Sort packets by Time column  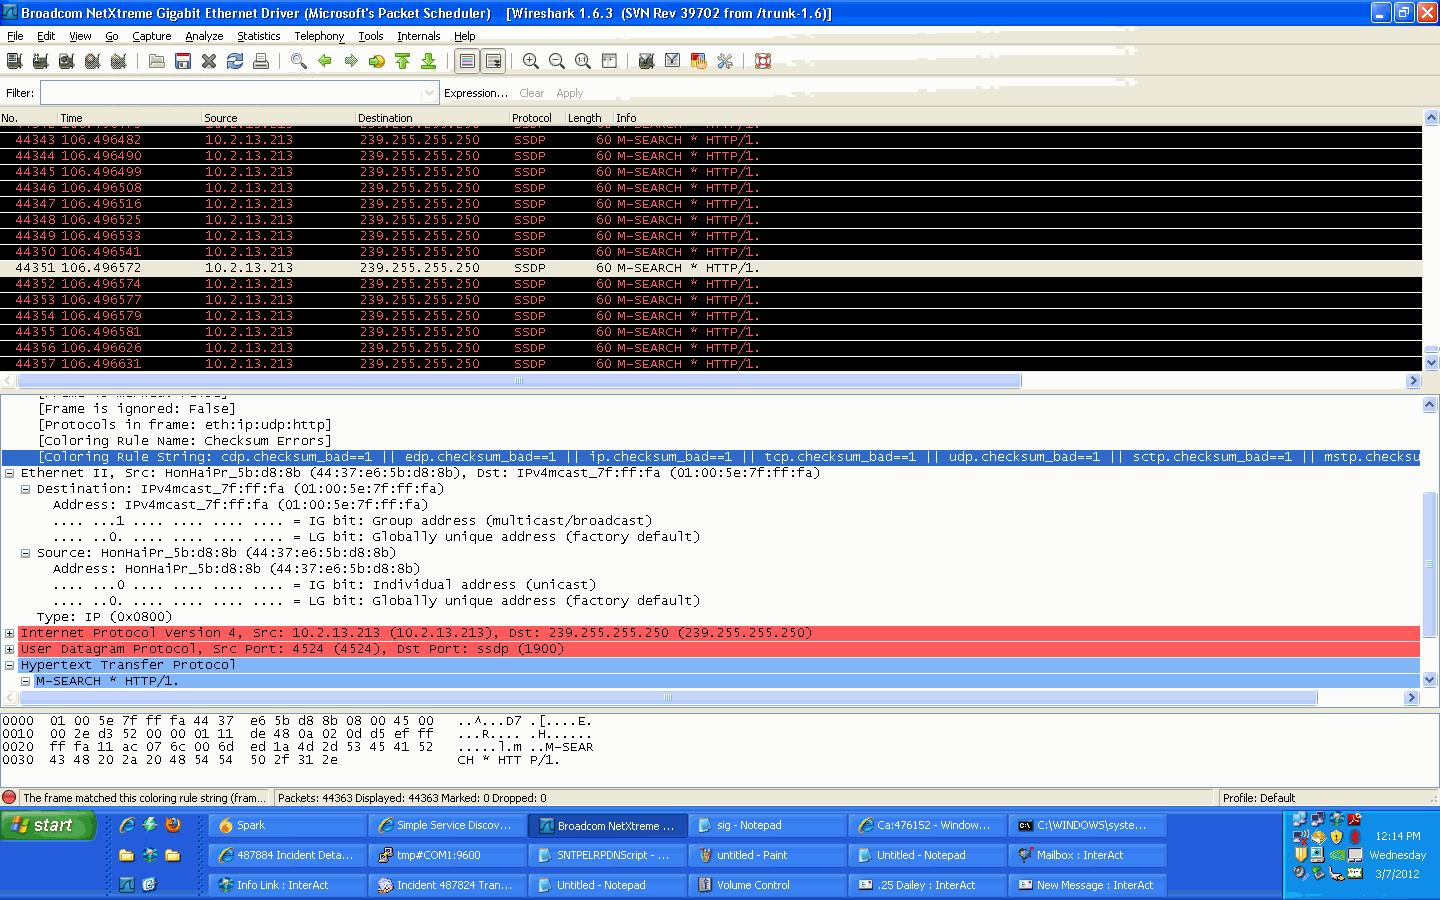point(130,118)
